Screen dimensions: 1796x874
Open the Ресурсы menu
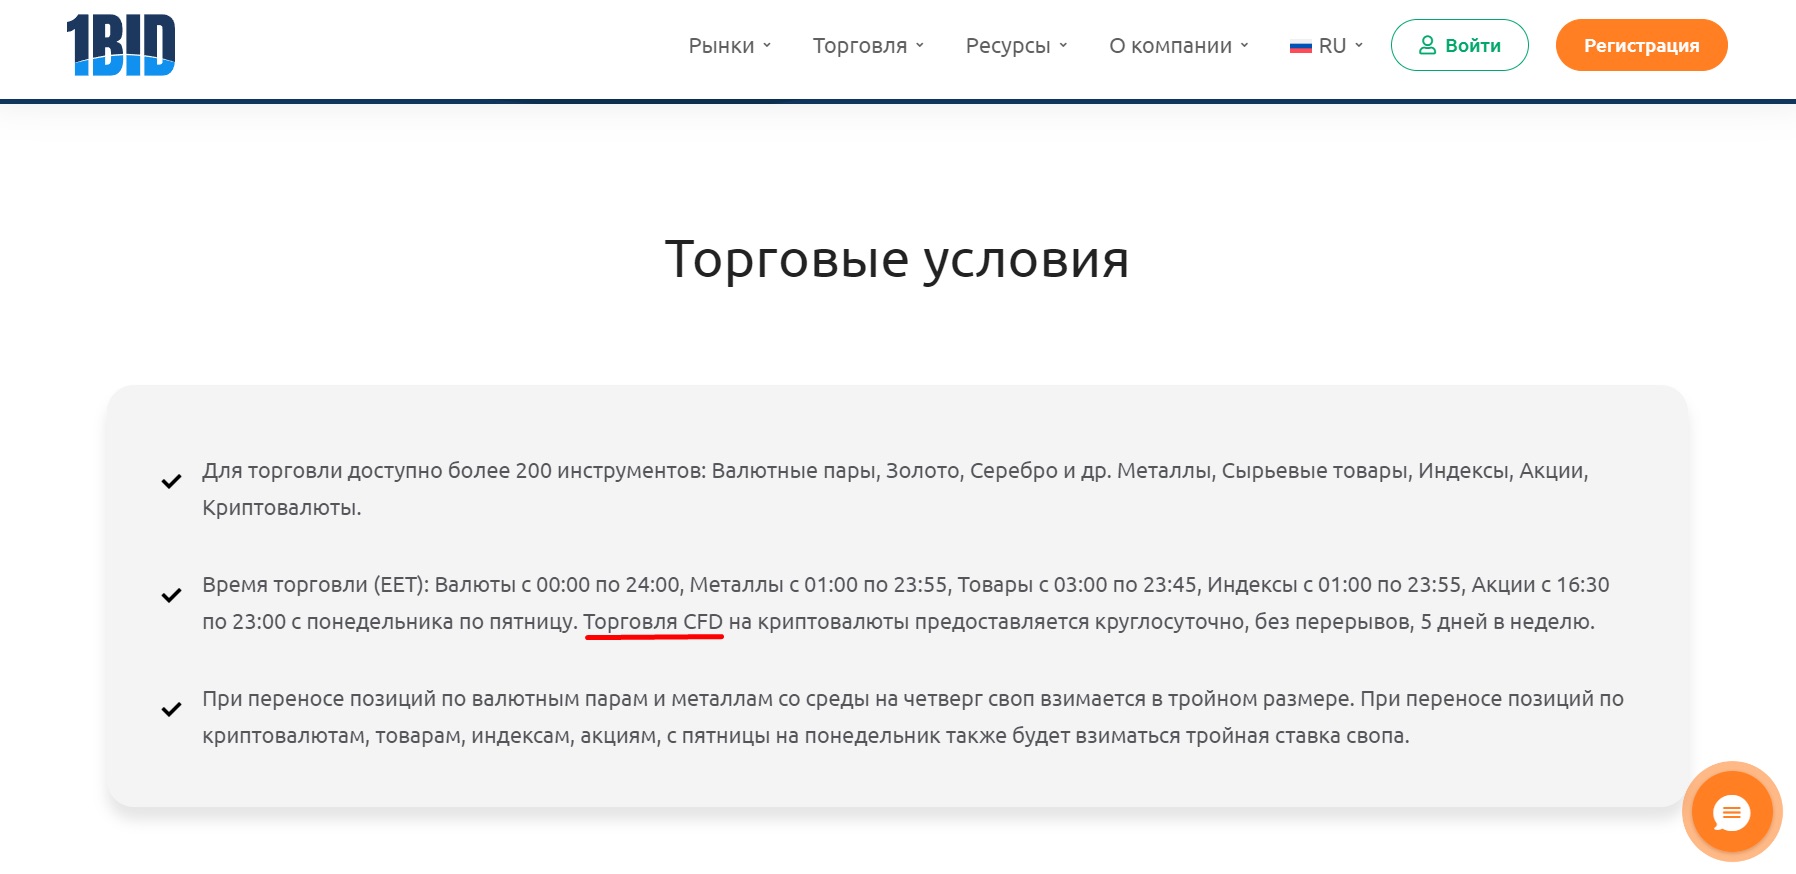pos(1016,45)
